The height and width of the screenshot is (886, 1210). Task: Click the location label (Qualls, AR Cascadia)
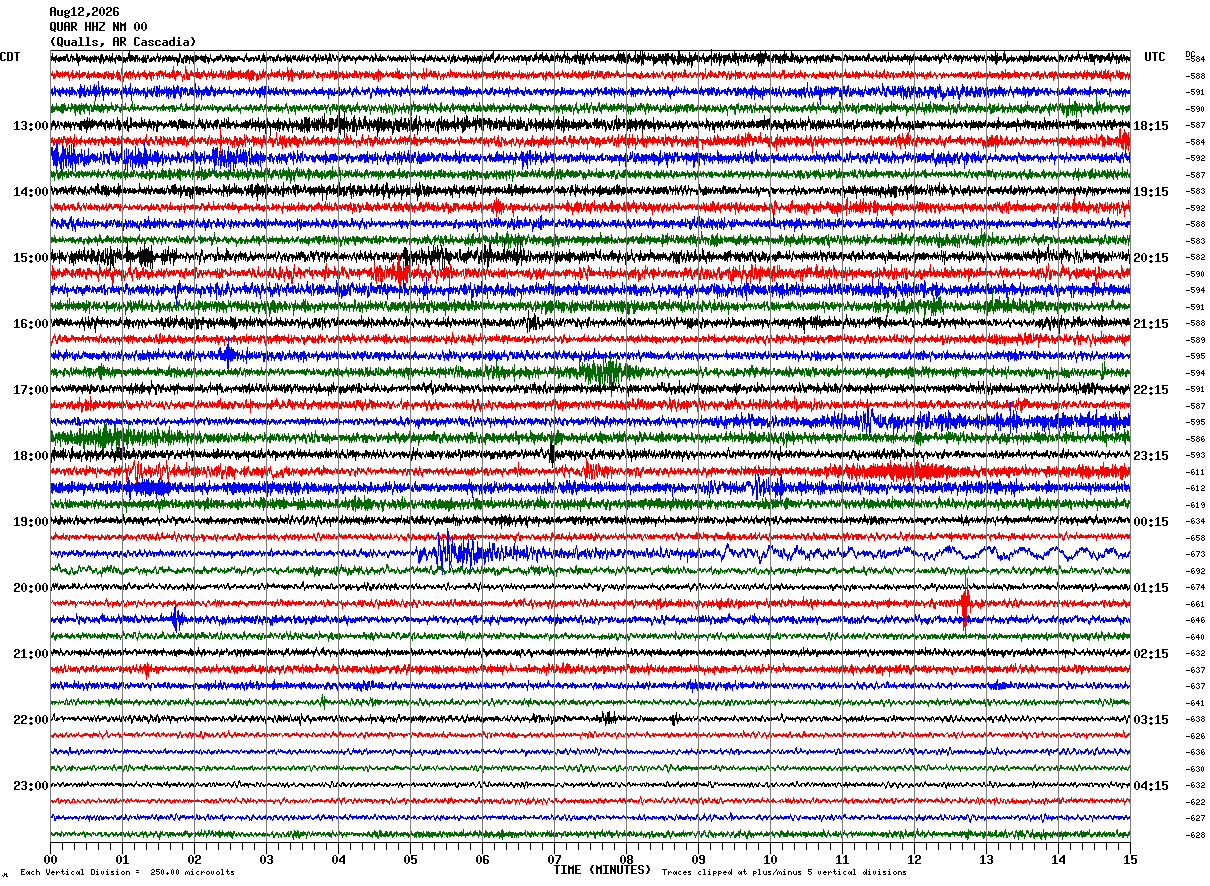tap(123, 42)
